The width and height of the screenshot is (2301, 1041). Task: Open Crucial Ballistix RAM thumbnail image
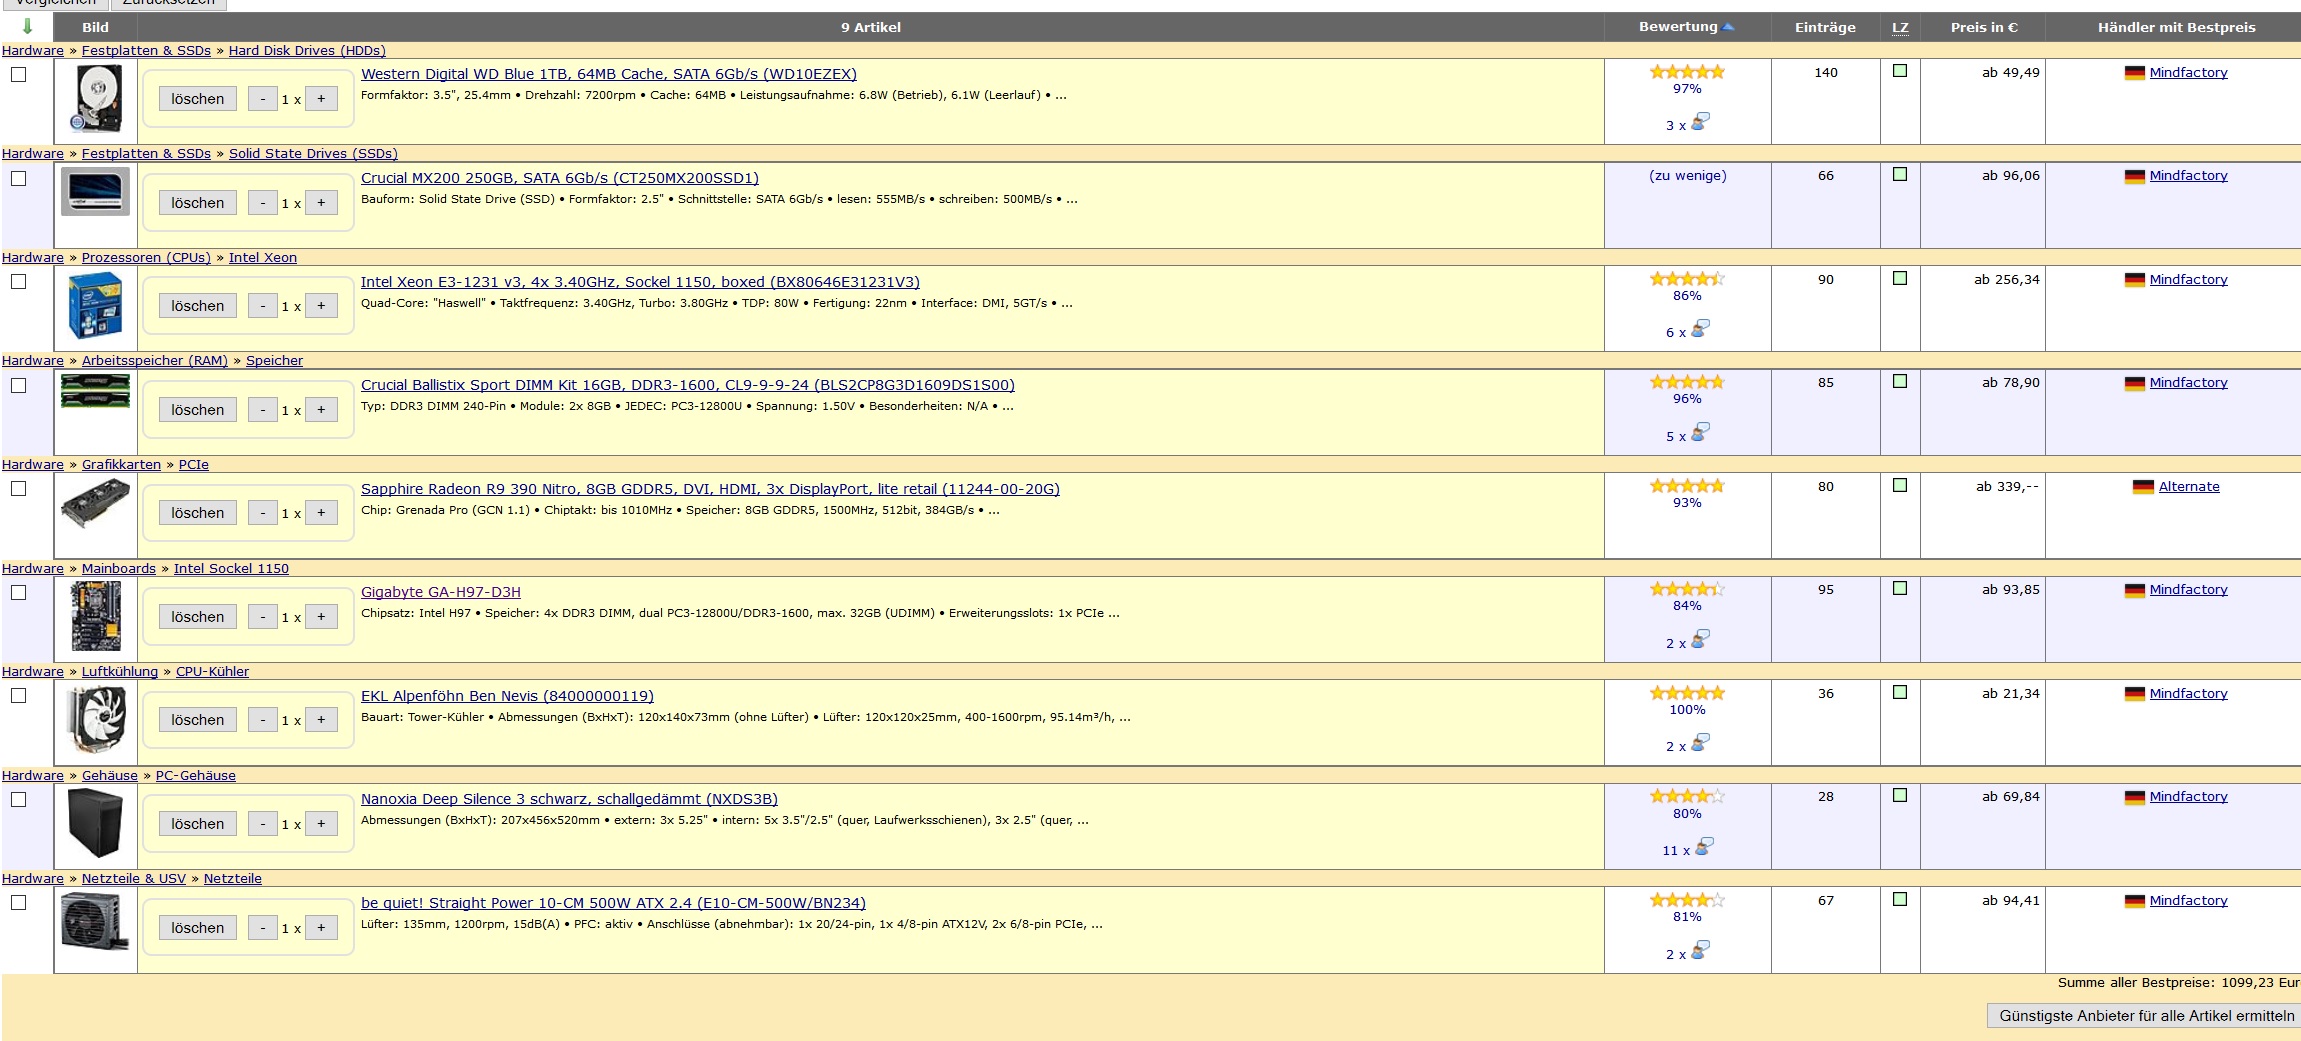(x=95, y=391)
